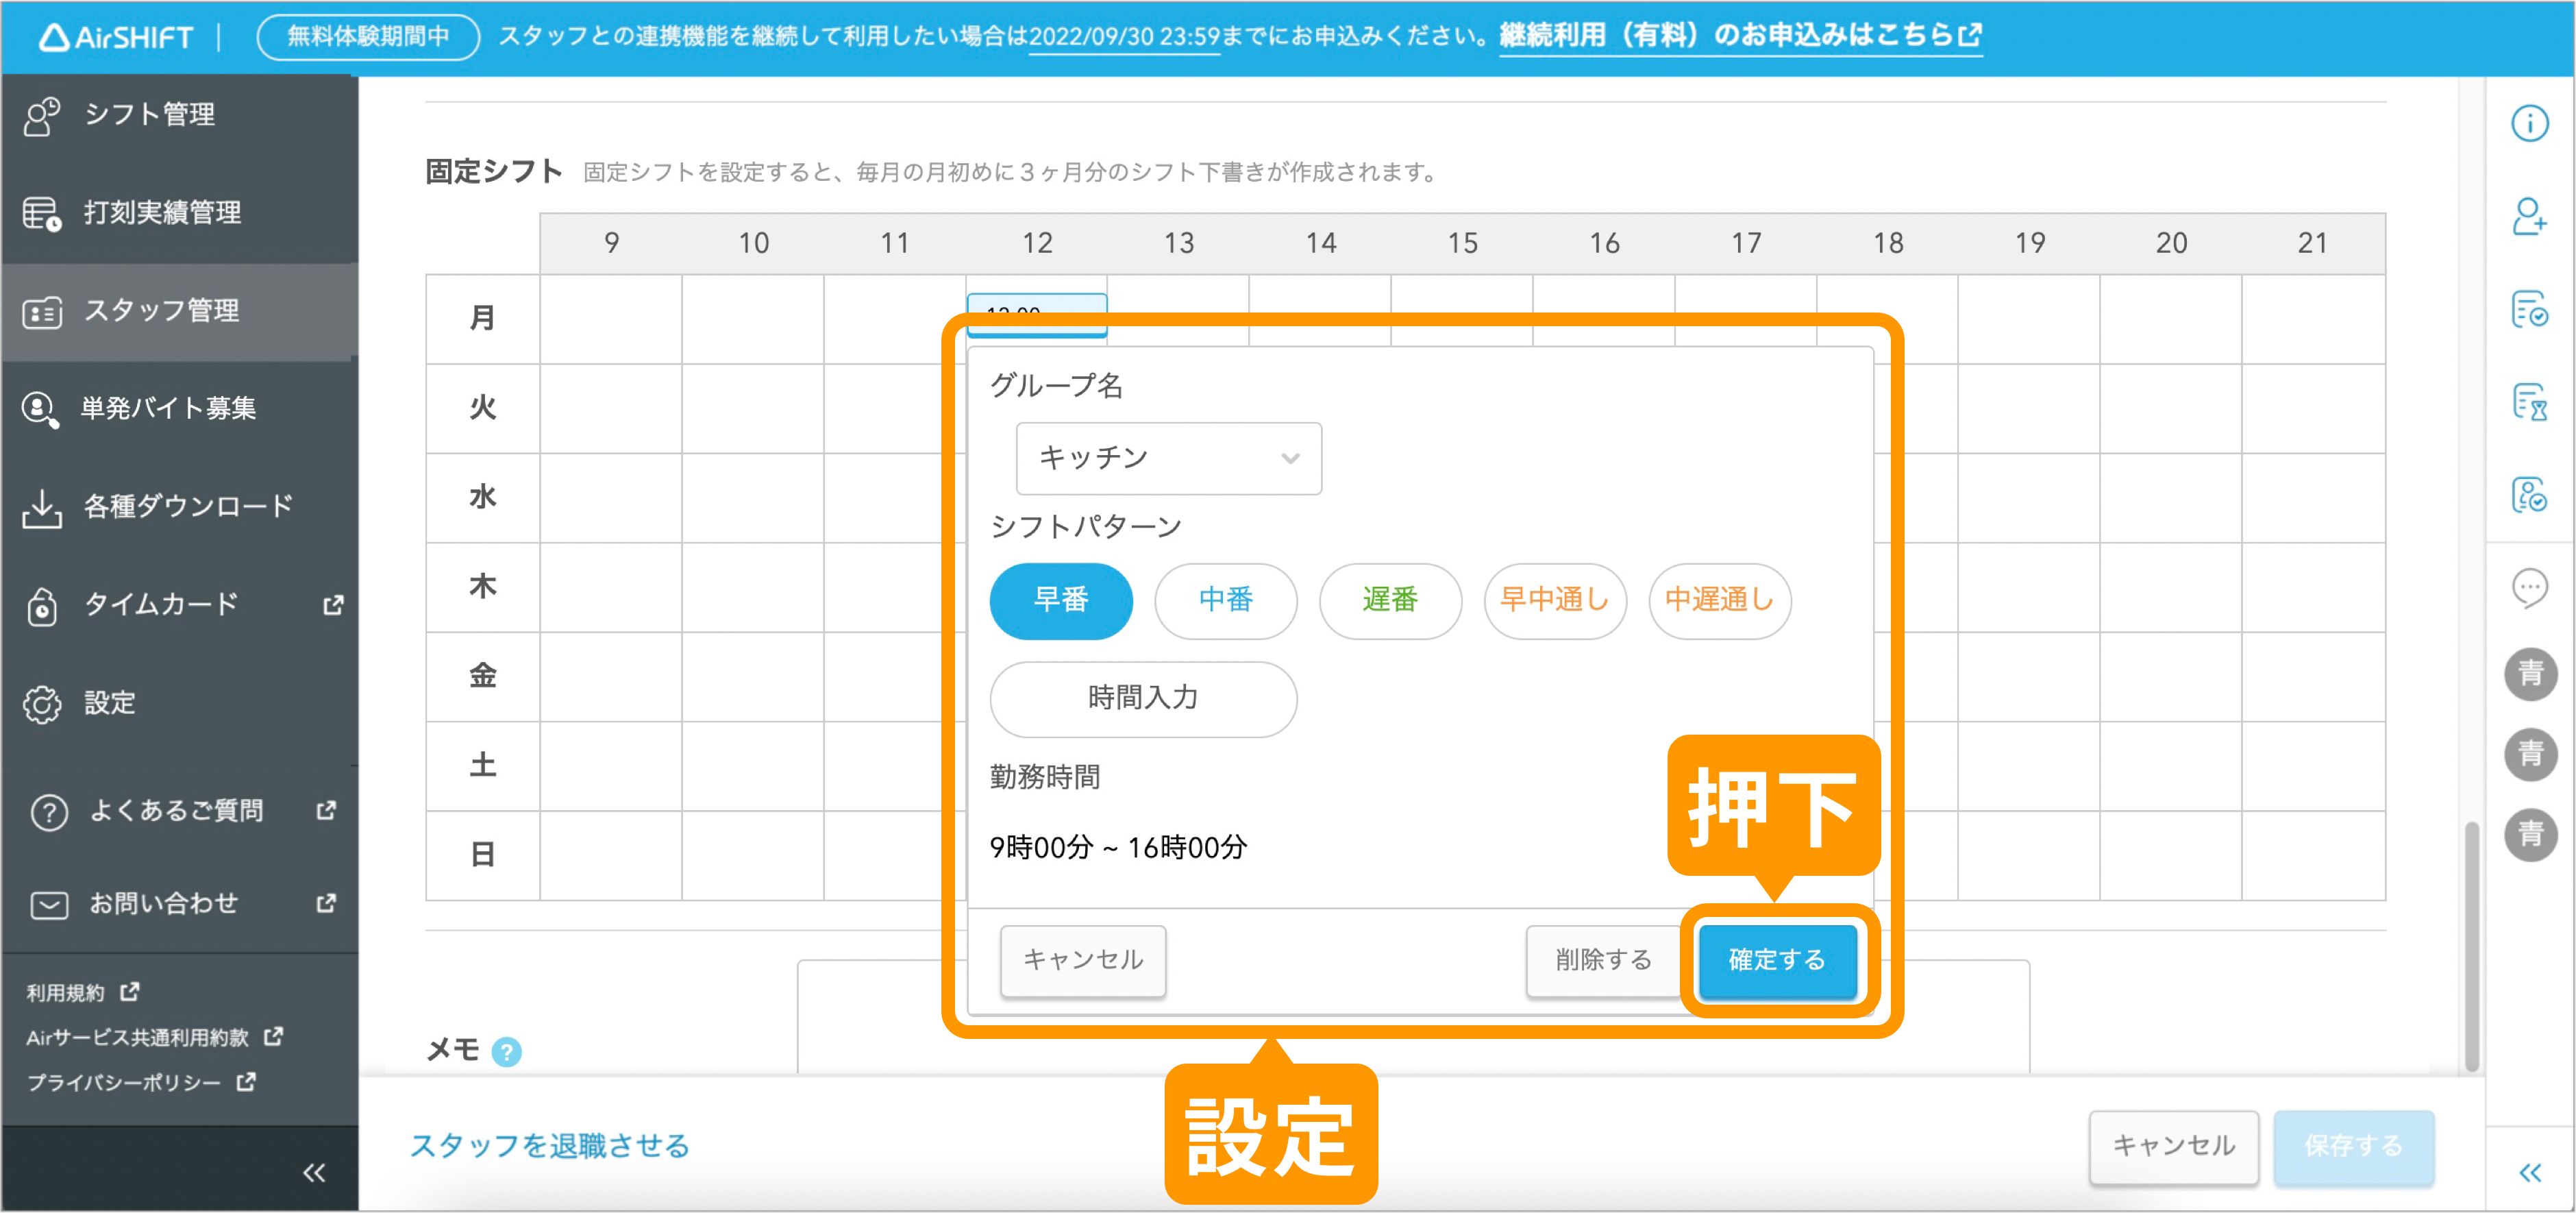Image resolution: width=2576 pixels, height=1213 pixels.
Task: Open 設定 in sidebar
Action: click(179, 703)
